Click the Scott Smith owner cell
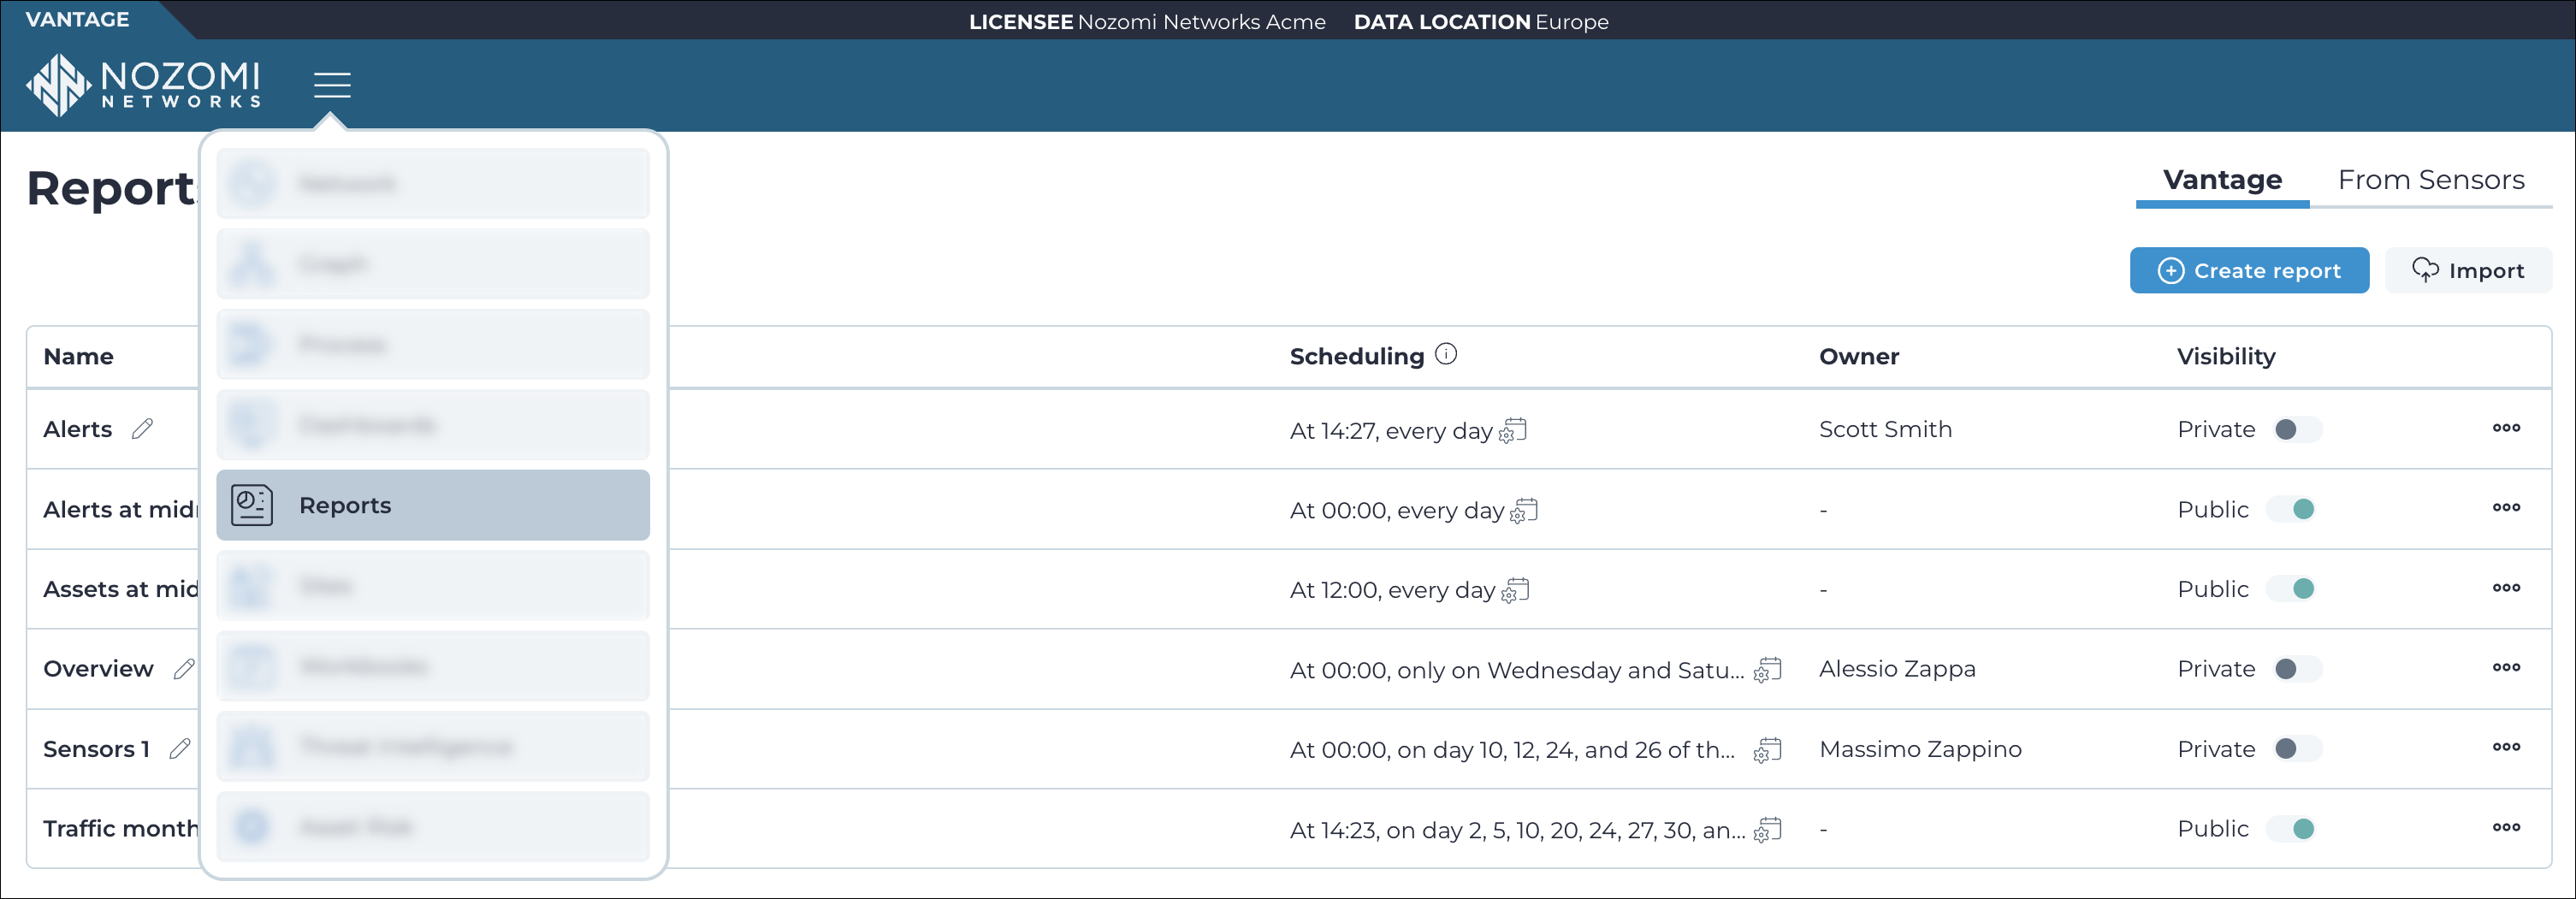This screenshot has height=899, width=2576. [1885, 429]
